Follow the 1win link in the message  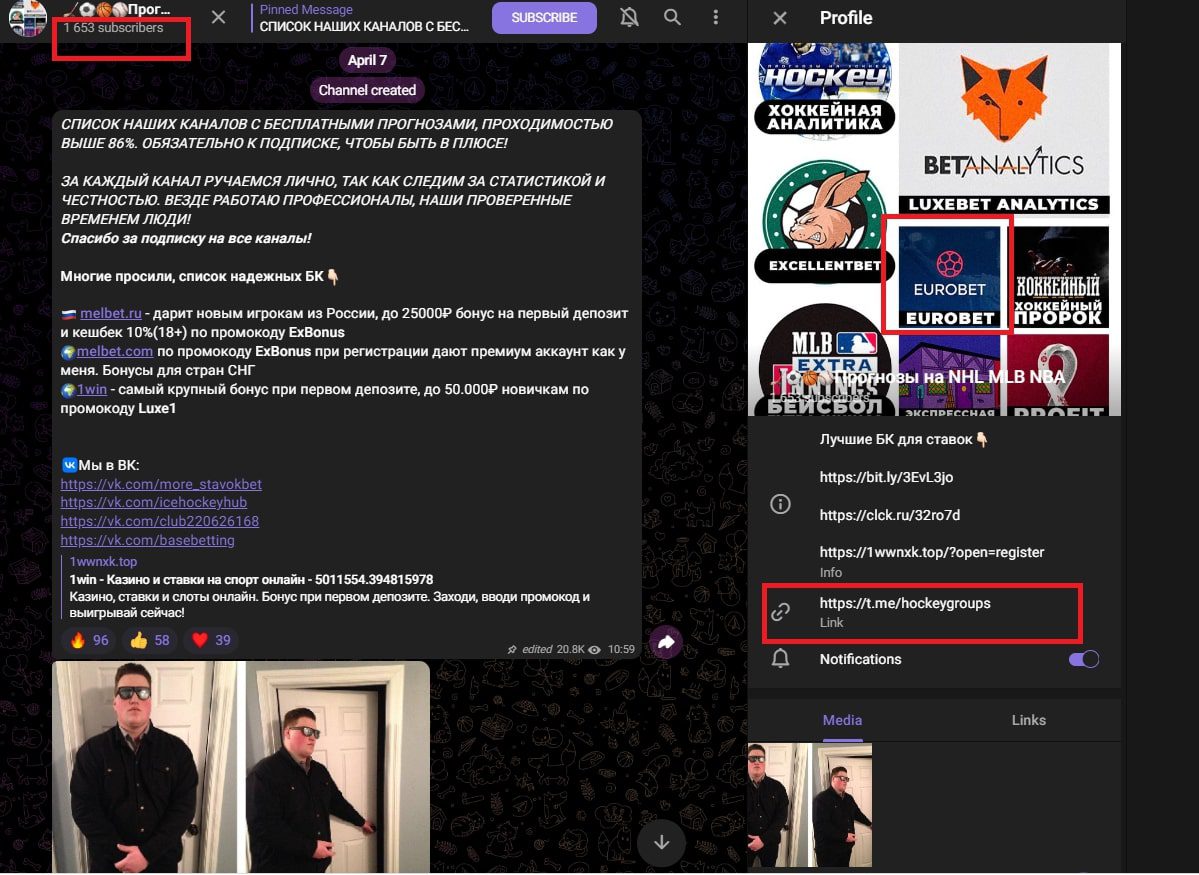(x=92, y=389)
